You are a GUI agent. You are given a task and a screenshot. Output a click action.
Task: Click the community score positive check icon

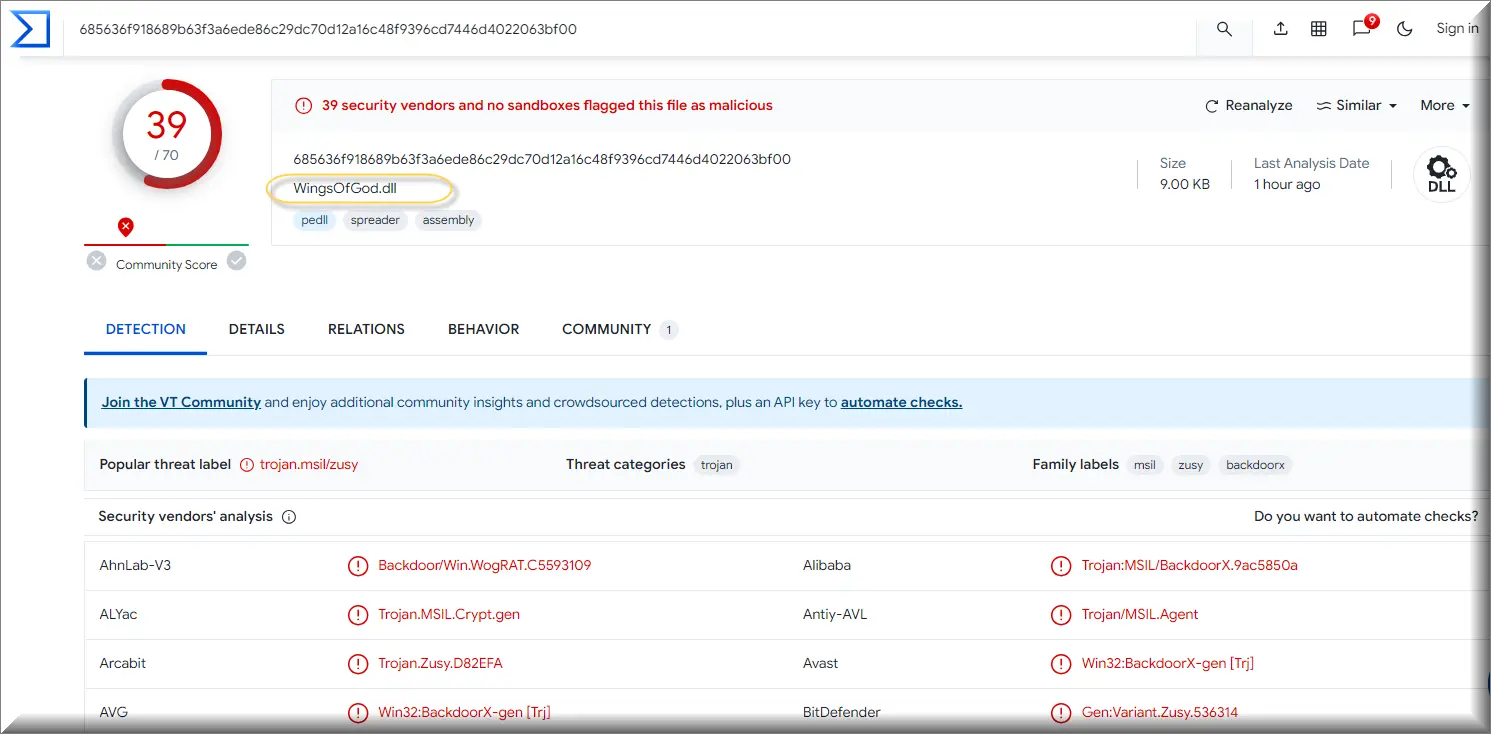pyautogui.click(x=236, y=261)
